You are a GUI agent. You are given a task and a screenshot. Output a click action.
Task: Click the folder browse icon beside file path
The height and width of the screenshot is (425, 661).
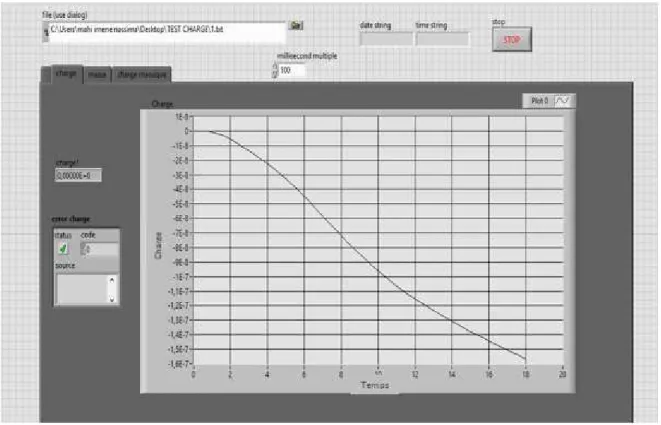(296, 25)
